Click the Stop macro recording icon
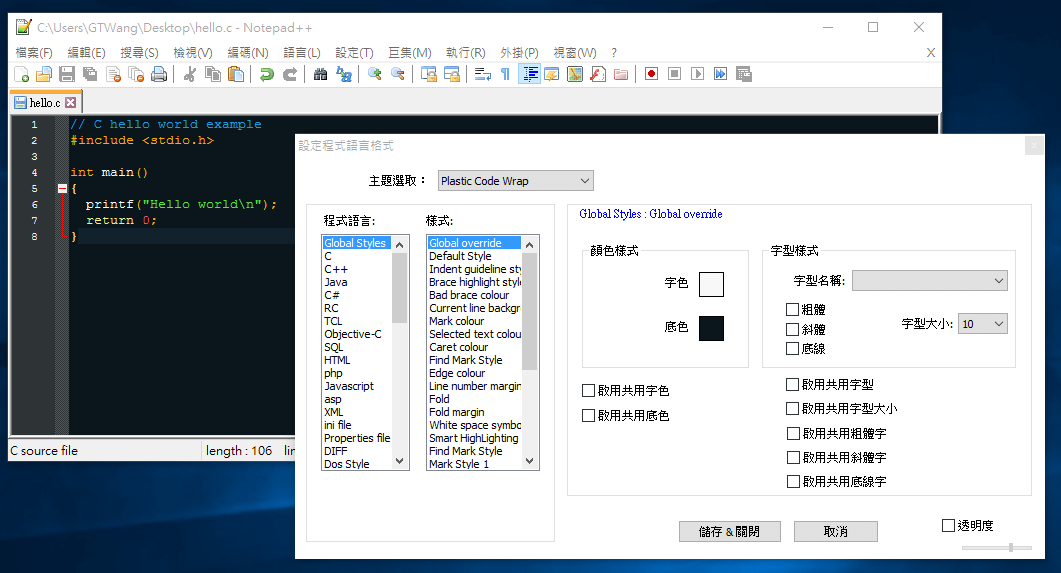 tap(675, 74)
